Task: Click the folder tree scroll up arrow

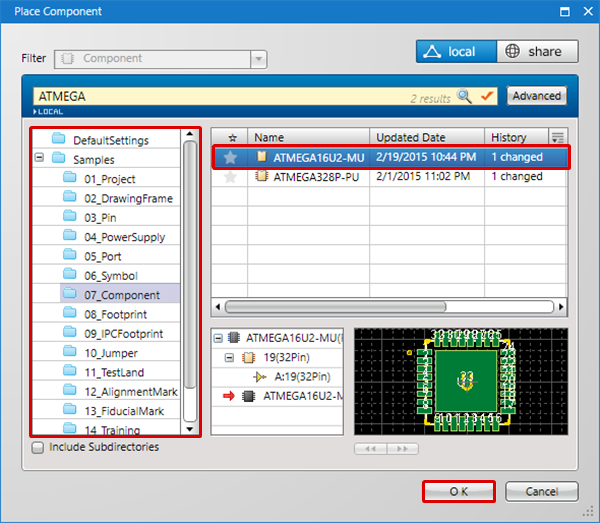Action: (x=189, y=134)
